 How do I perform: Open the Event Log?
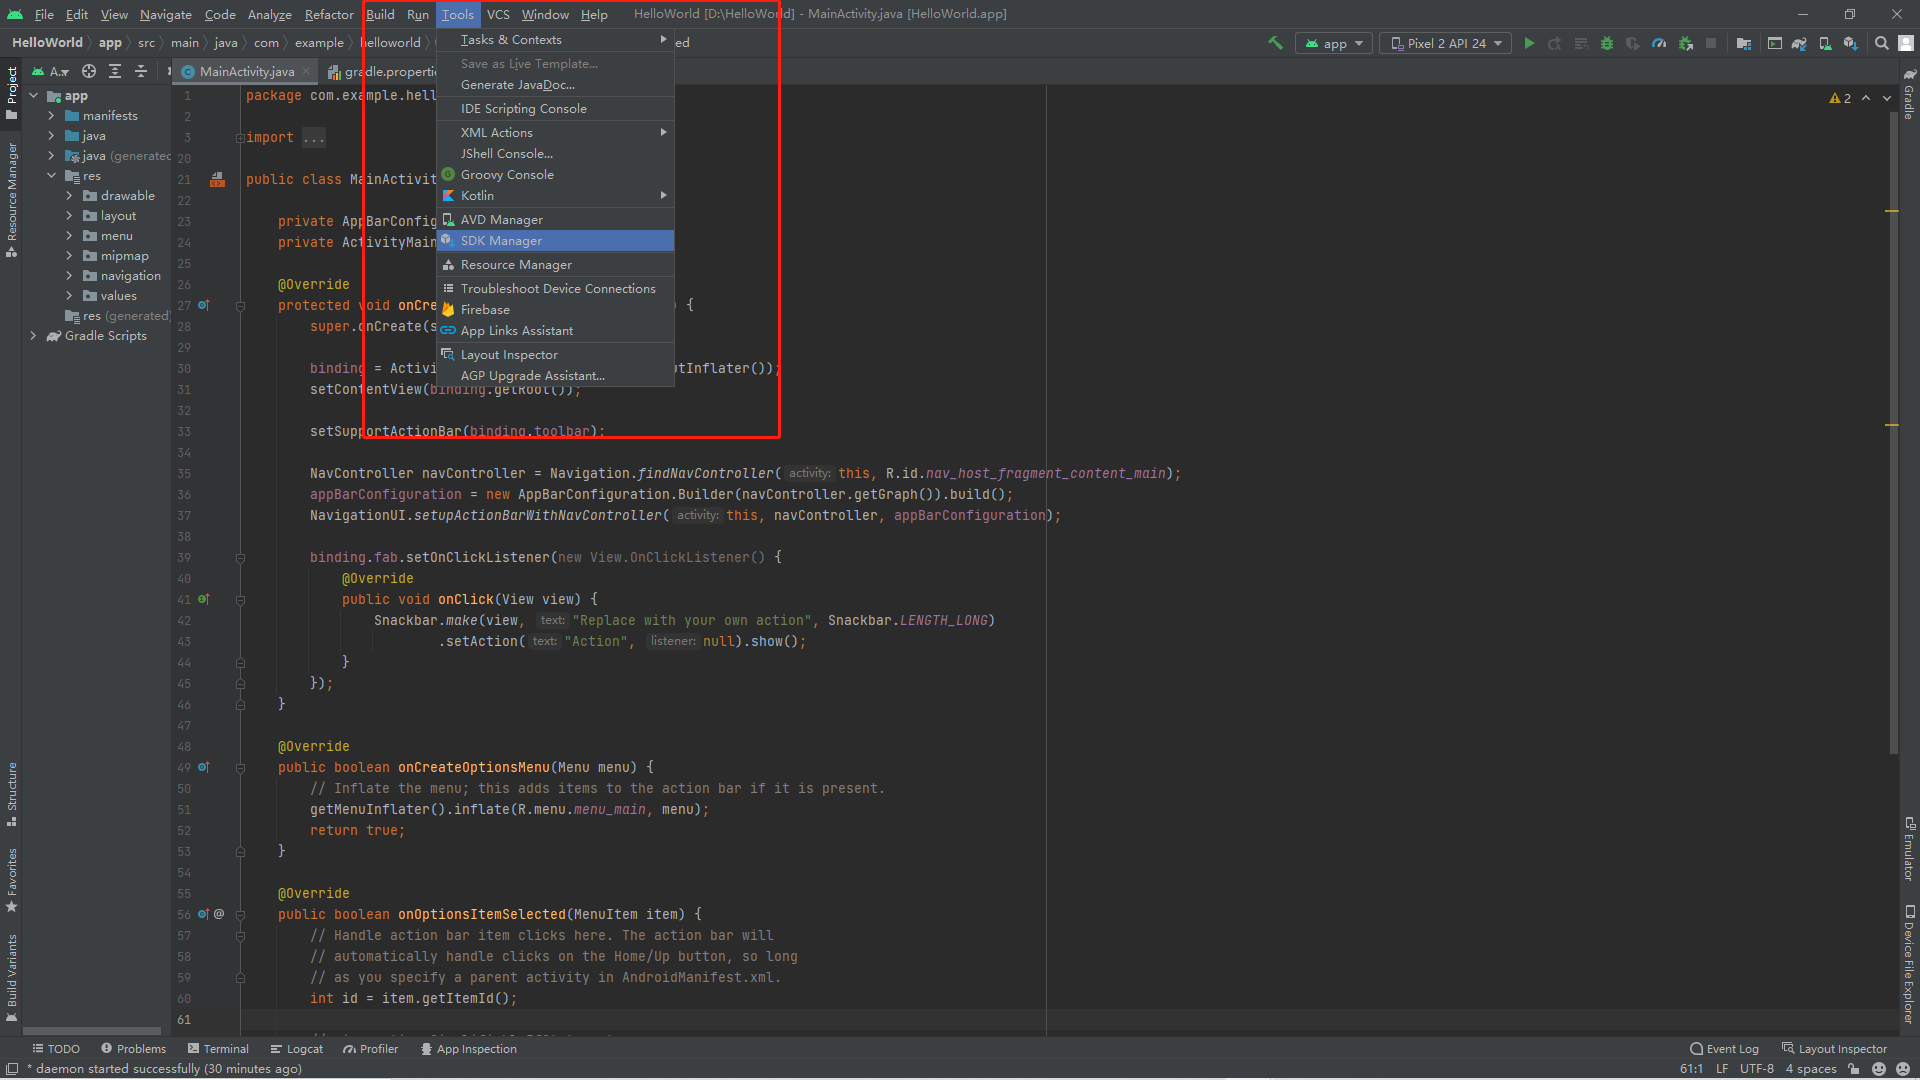coord(1731,1048)
